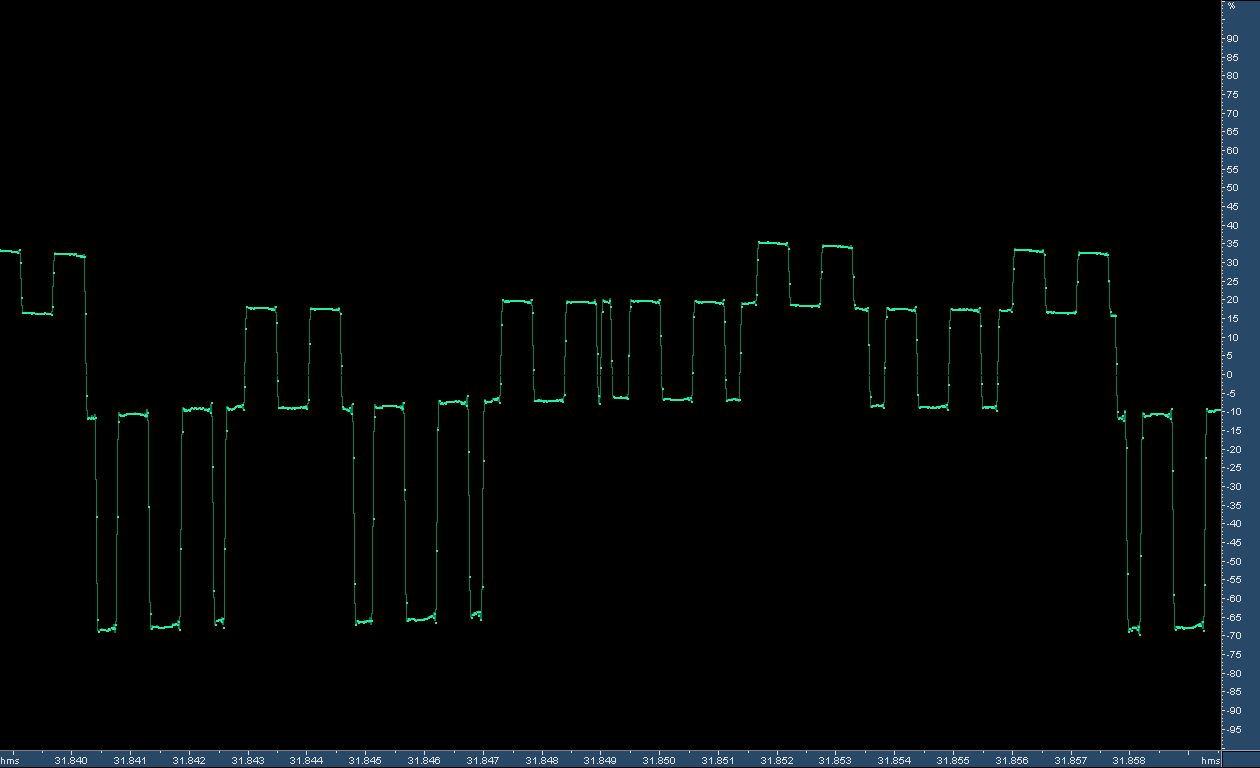Click the waveform trough bottom above 31.841

[x=106, y=629]
